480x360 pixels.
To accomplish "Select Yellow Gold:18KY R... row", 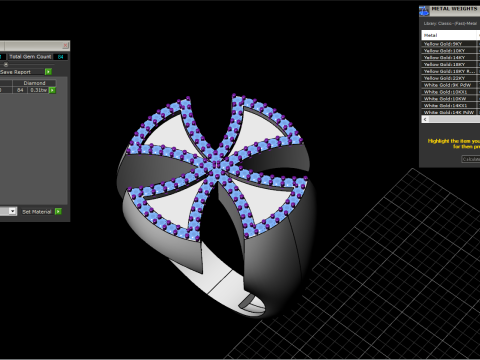I will point(449,71).
